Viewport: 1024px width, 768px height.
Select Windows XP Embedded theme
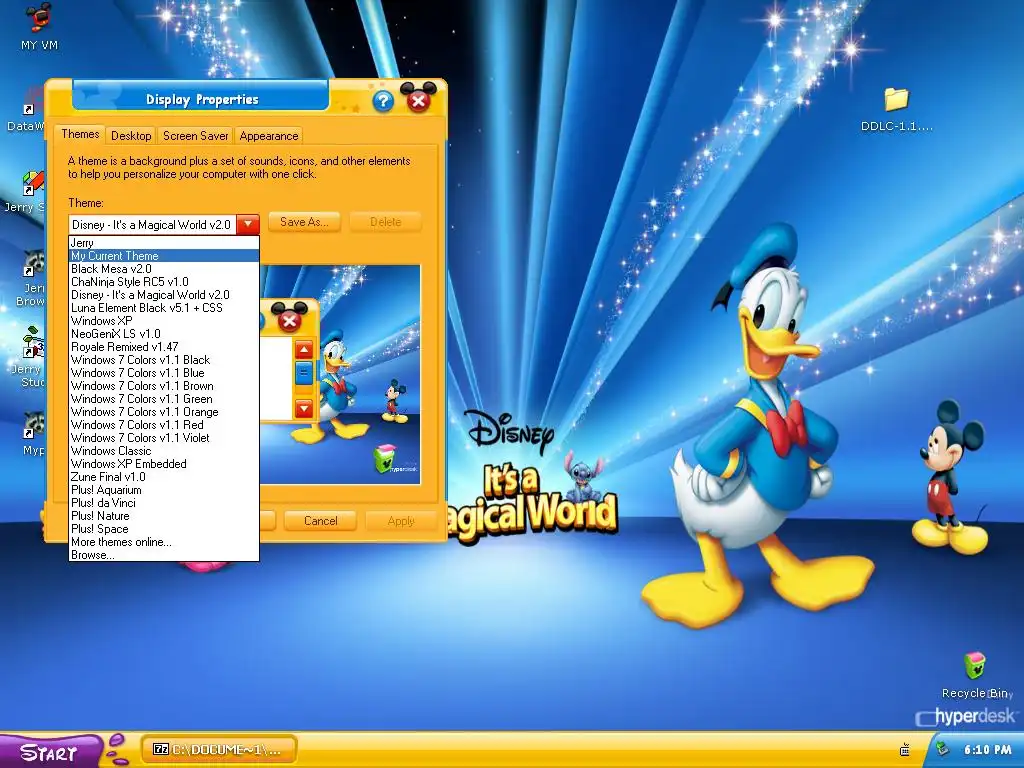coord(164,464)
